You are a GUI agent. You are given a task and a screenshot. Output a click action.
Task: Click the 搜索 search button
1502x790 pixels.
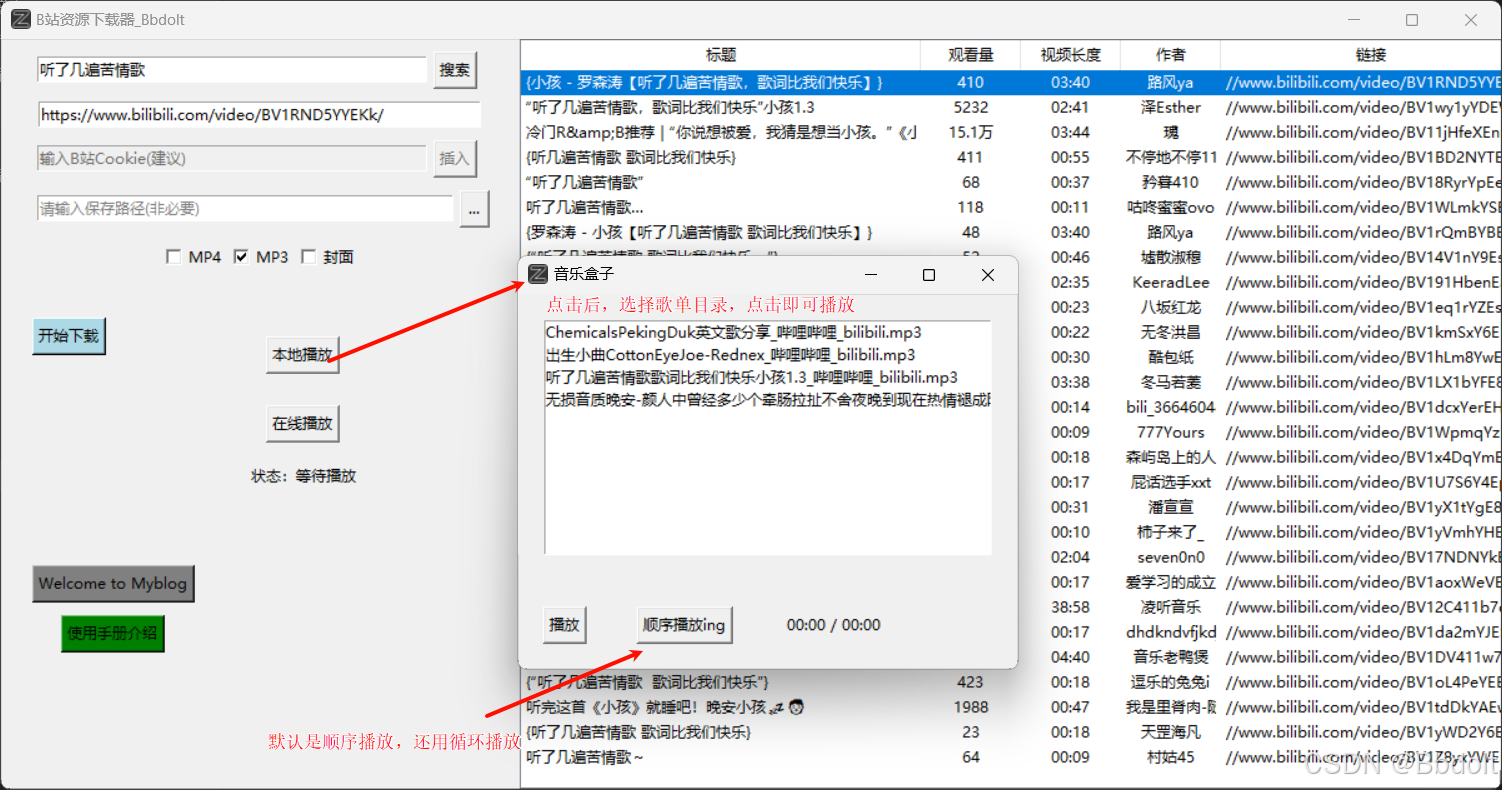455,70
